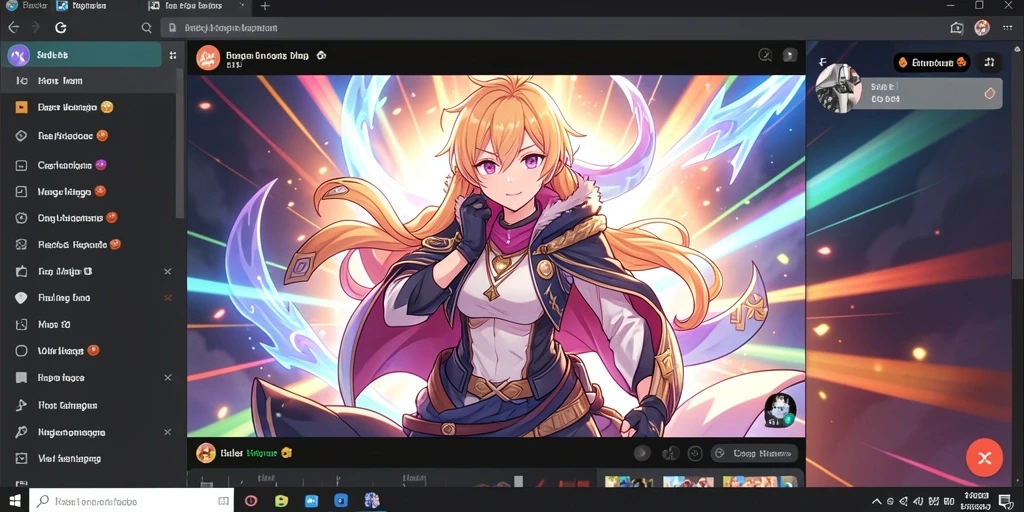
Task: Click the small round avatar overlaid on the artwork
Action: point(780,410)
